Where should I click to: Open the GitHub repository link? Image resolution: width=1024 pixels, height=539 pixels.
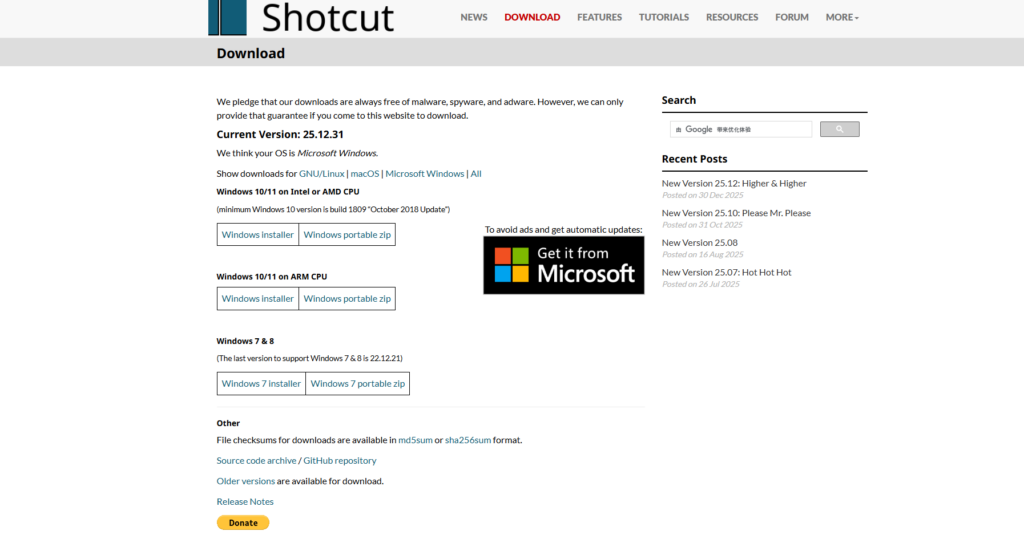pos(340,461)
